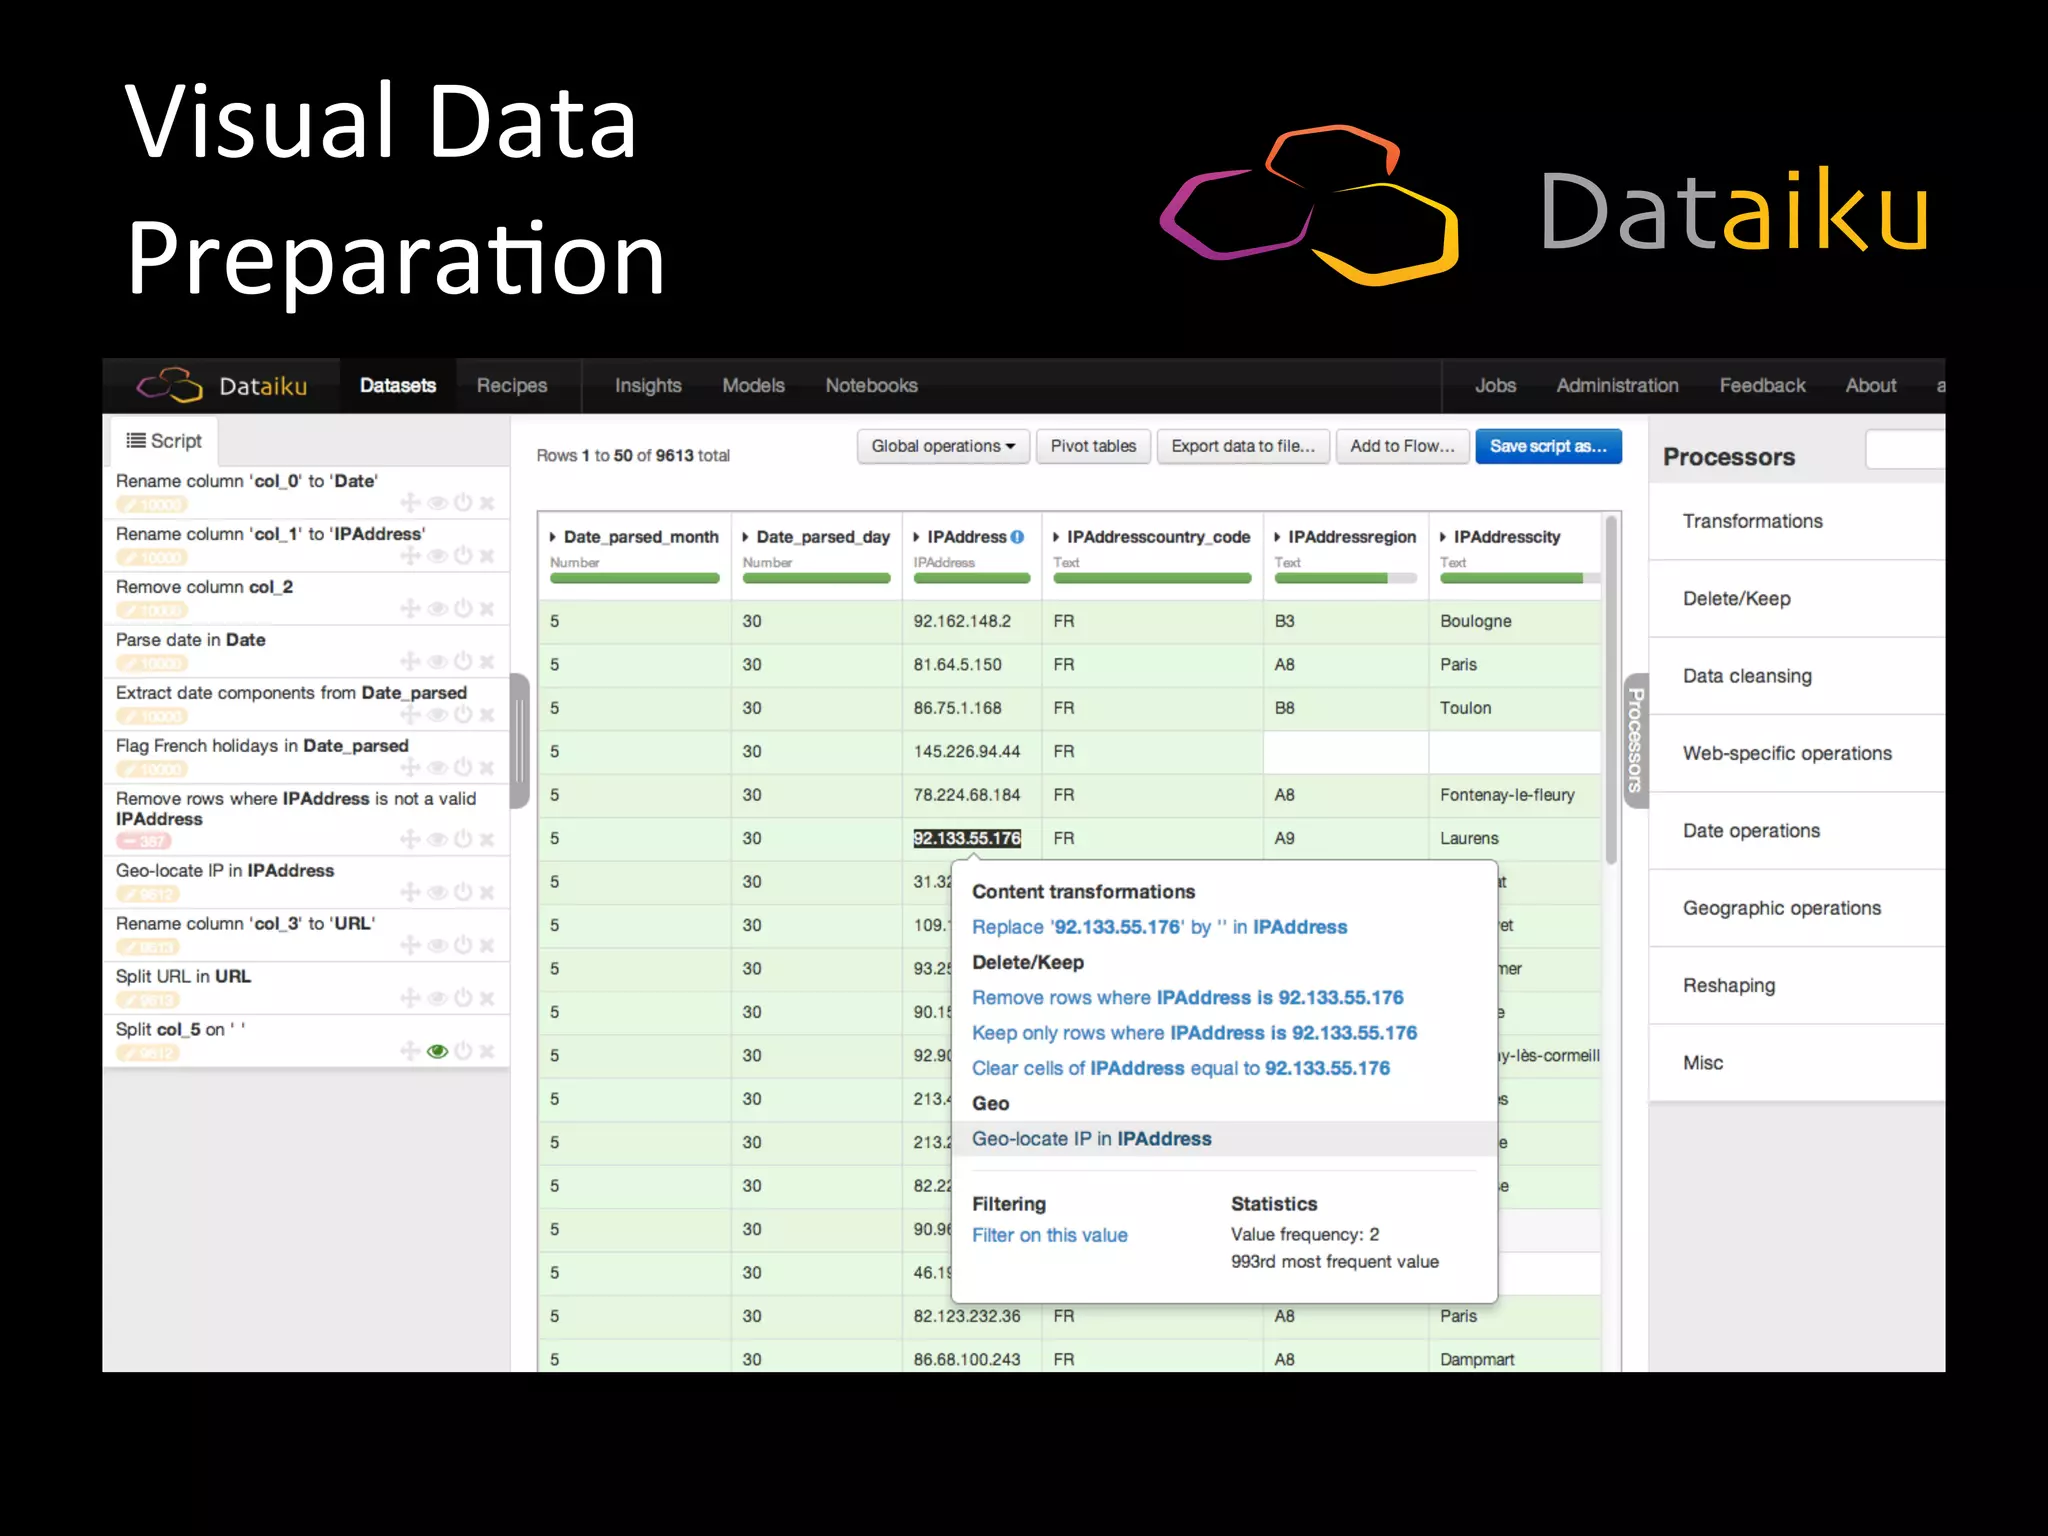The height and width of the screenshot is (1536, 2048).
Task: Open the Insights menu item
Action: (648, 386)
